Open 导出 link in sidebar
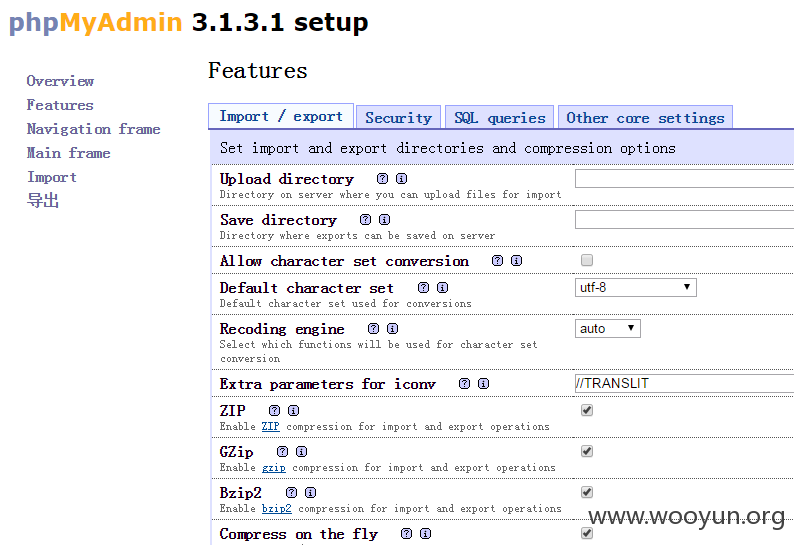Image resolution: width=794 pixels, height=545 pixels. (43, 201)
